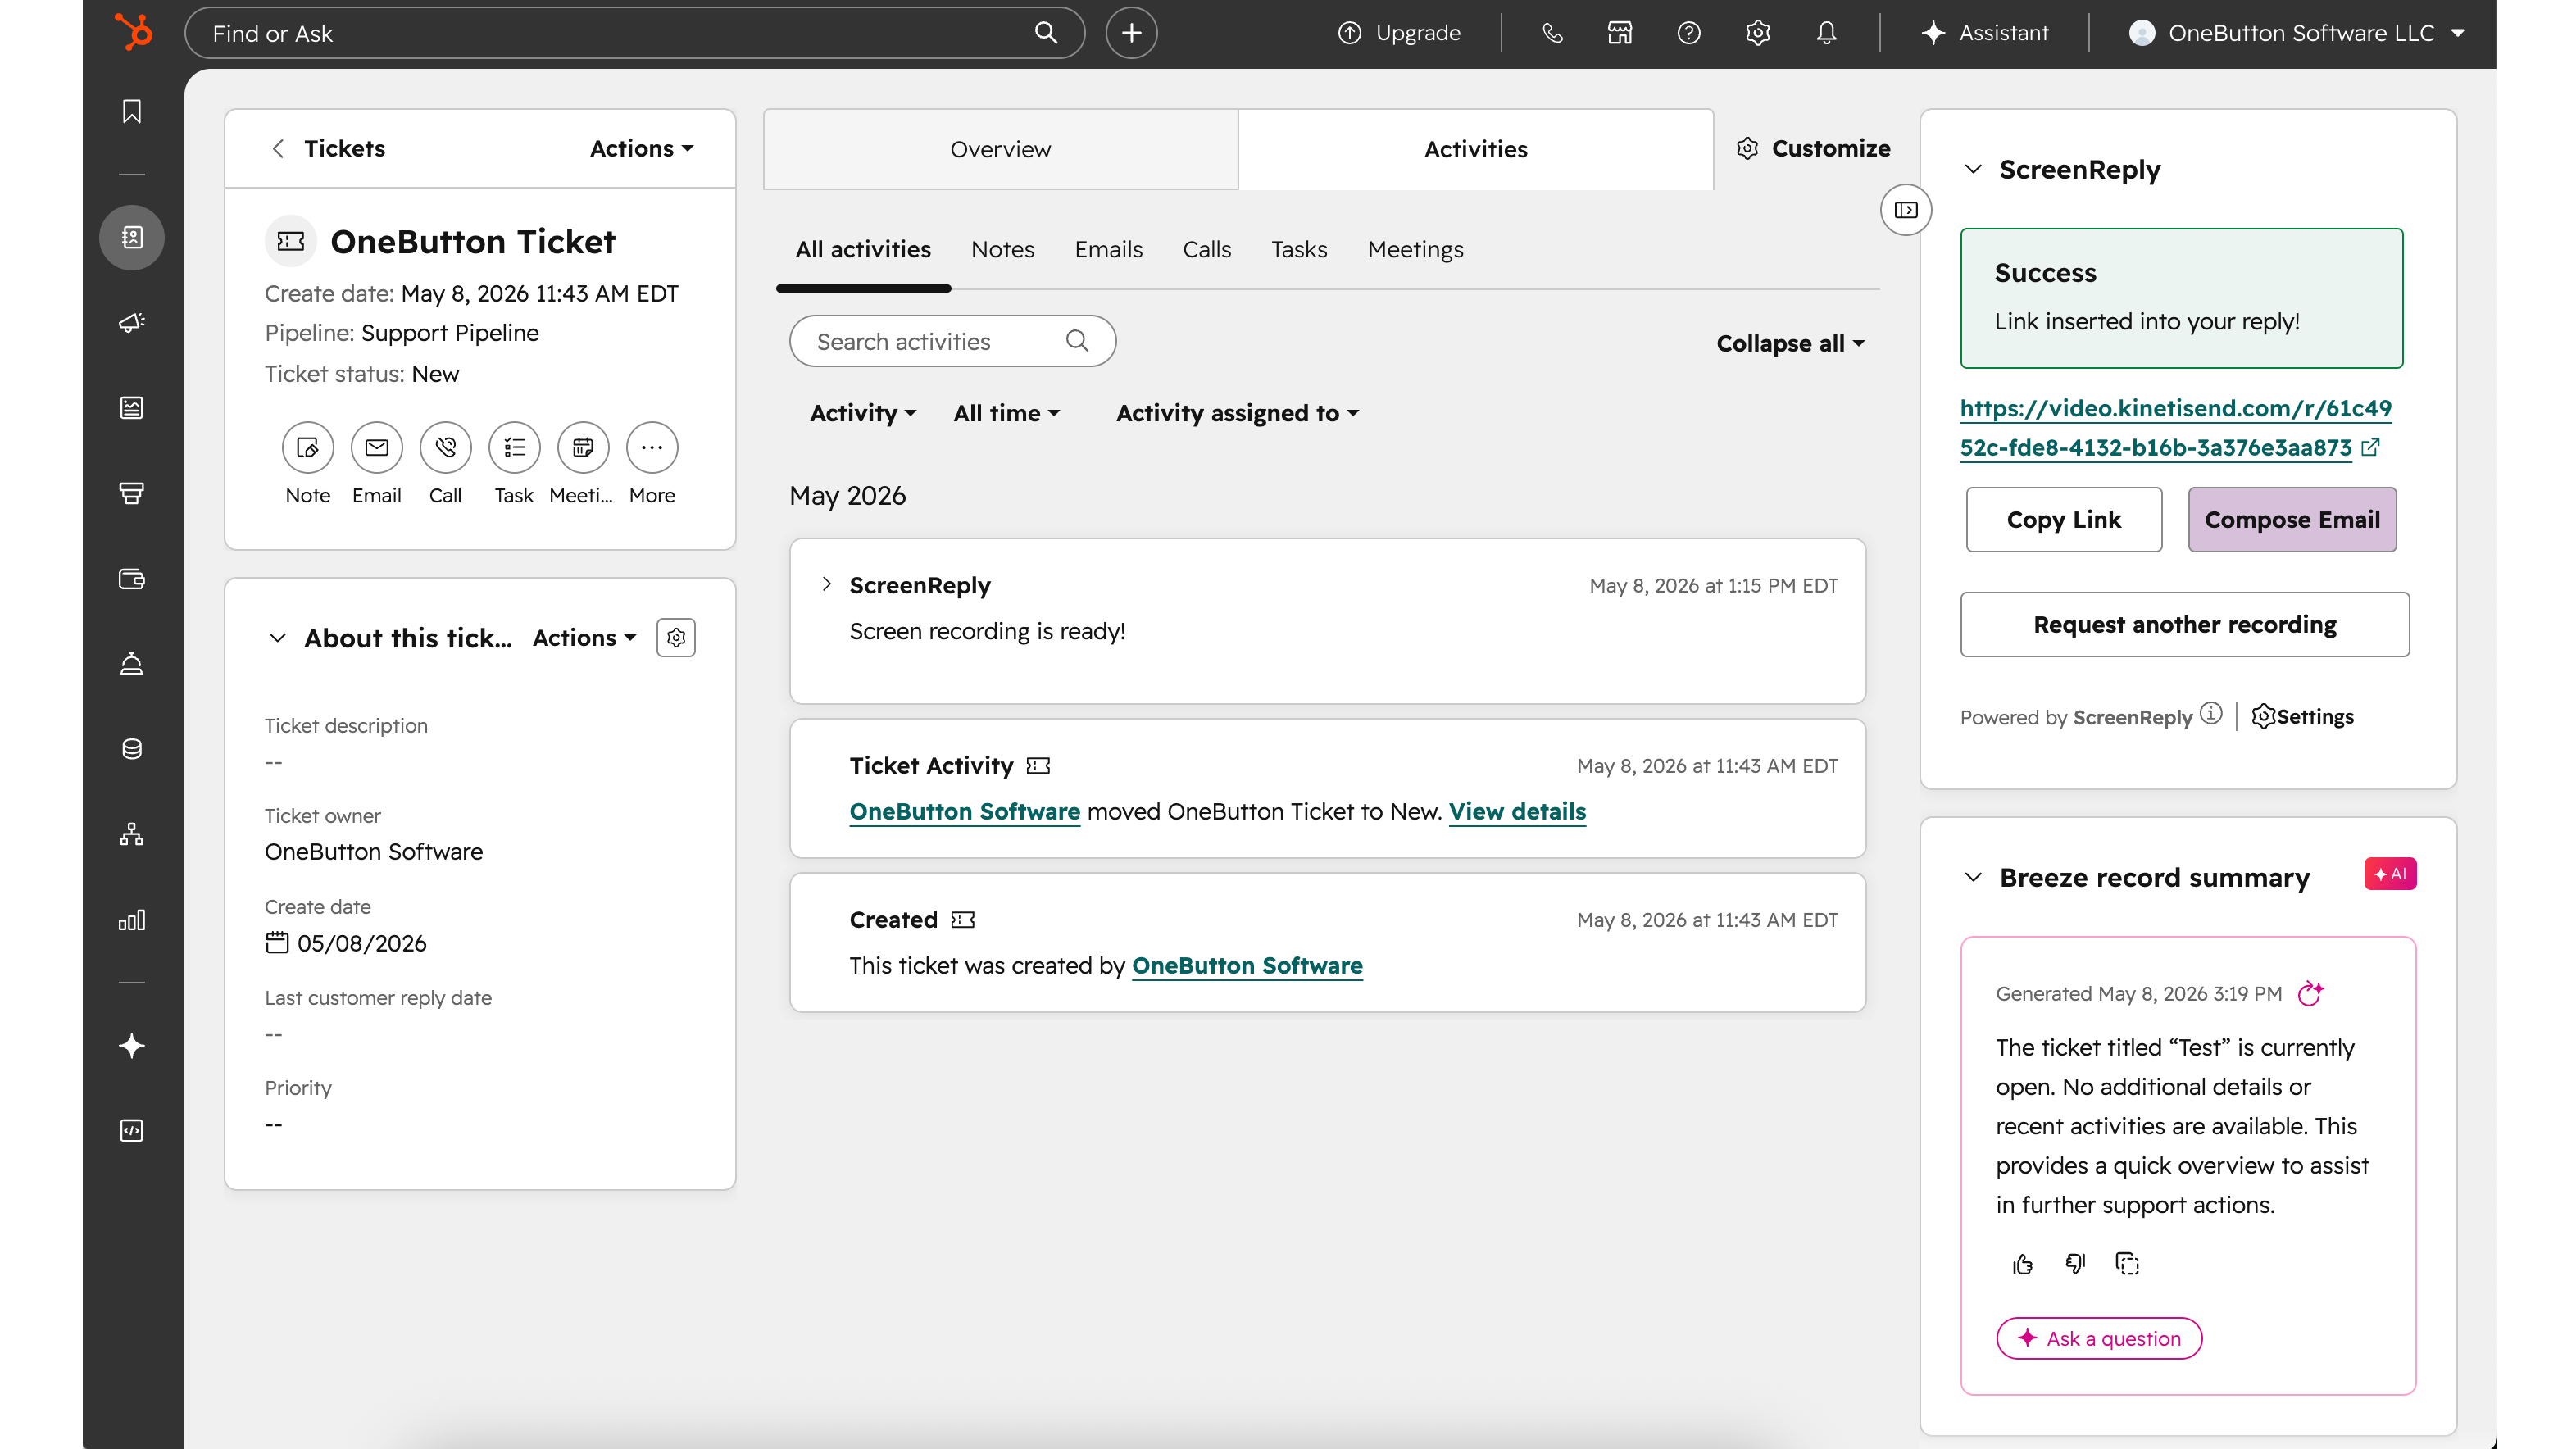2576x1449 pixels.
Task: Switch to the Activities tab
Action: click(1475, 149)
